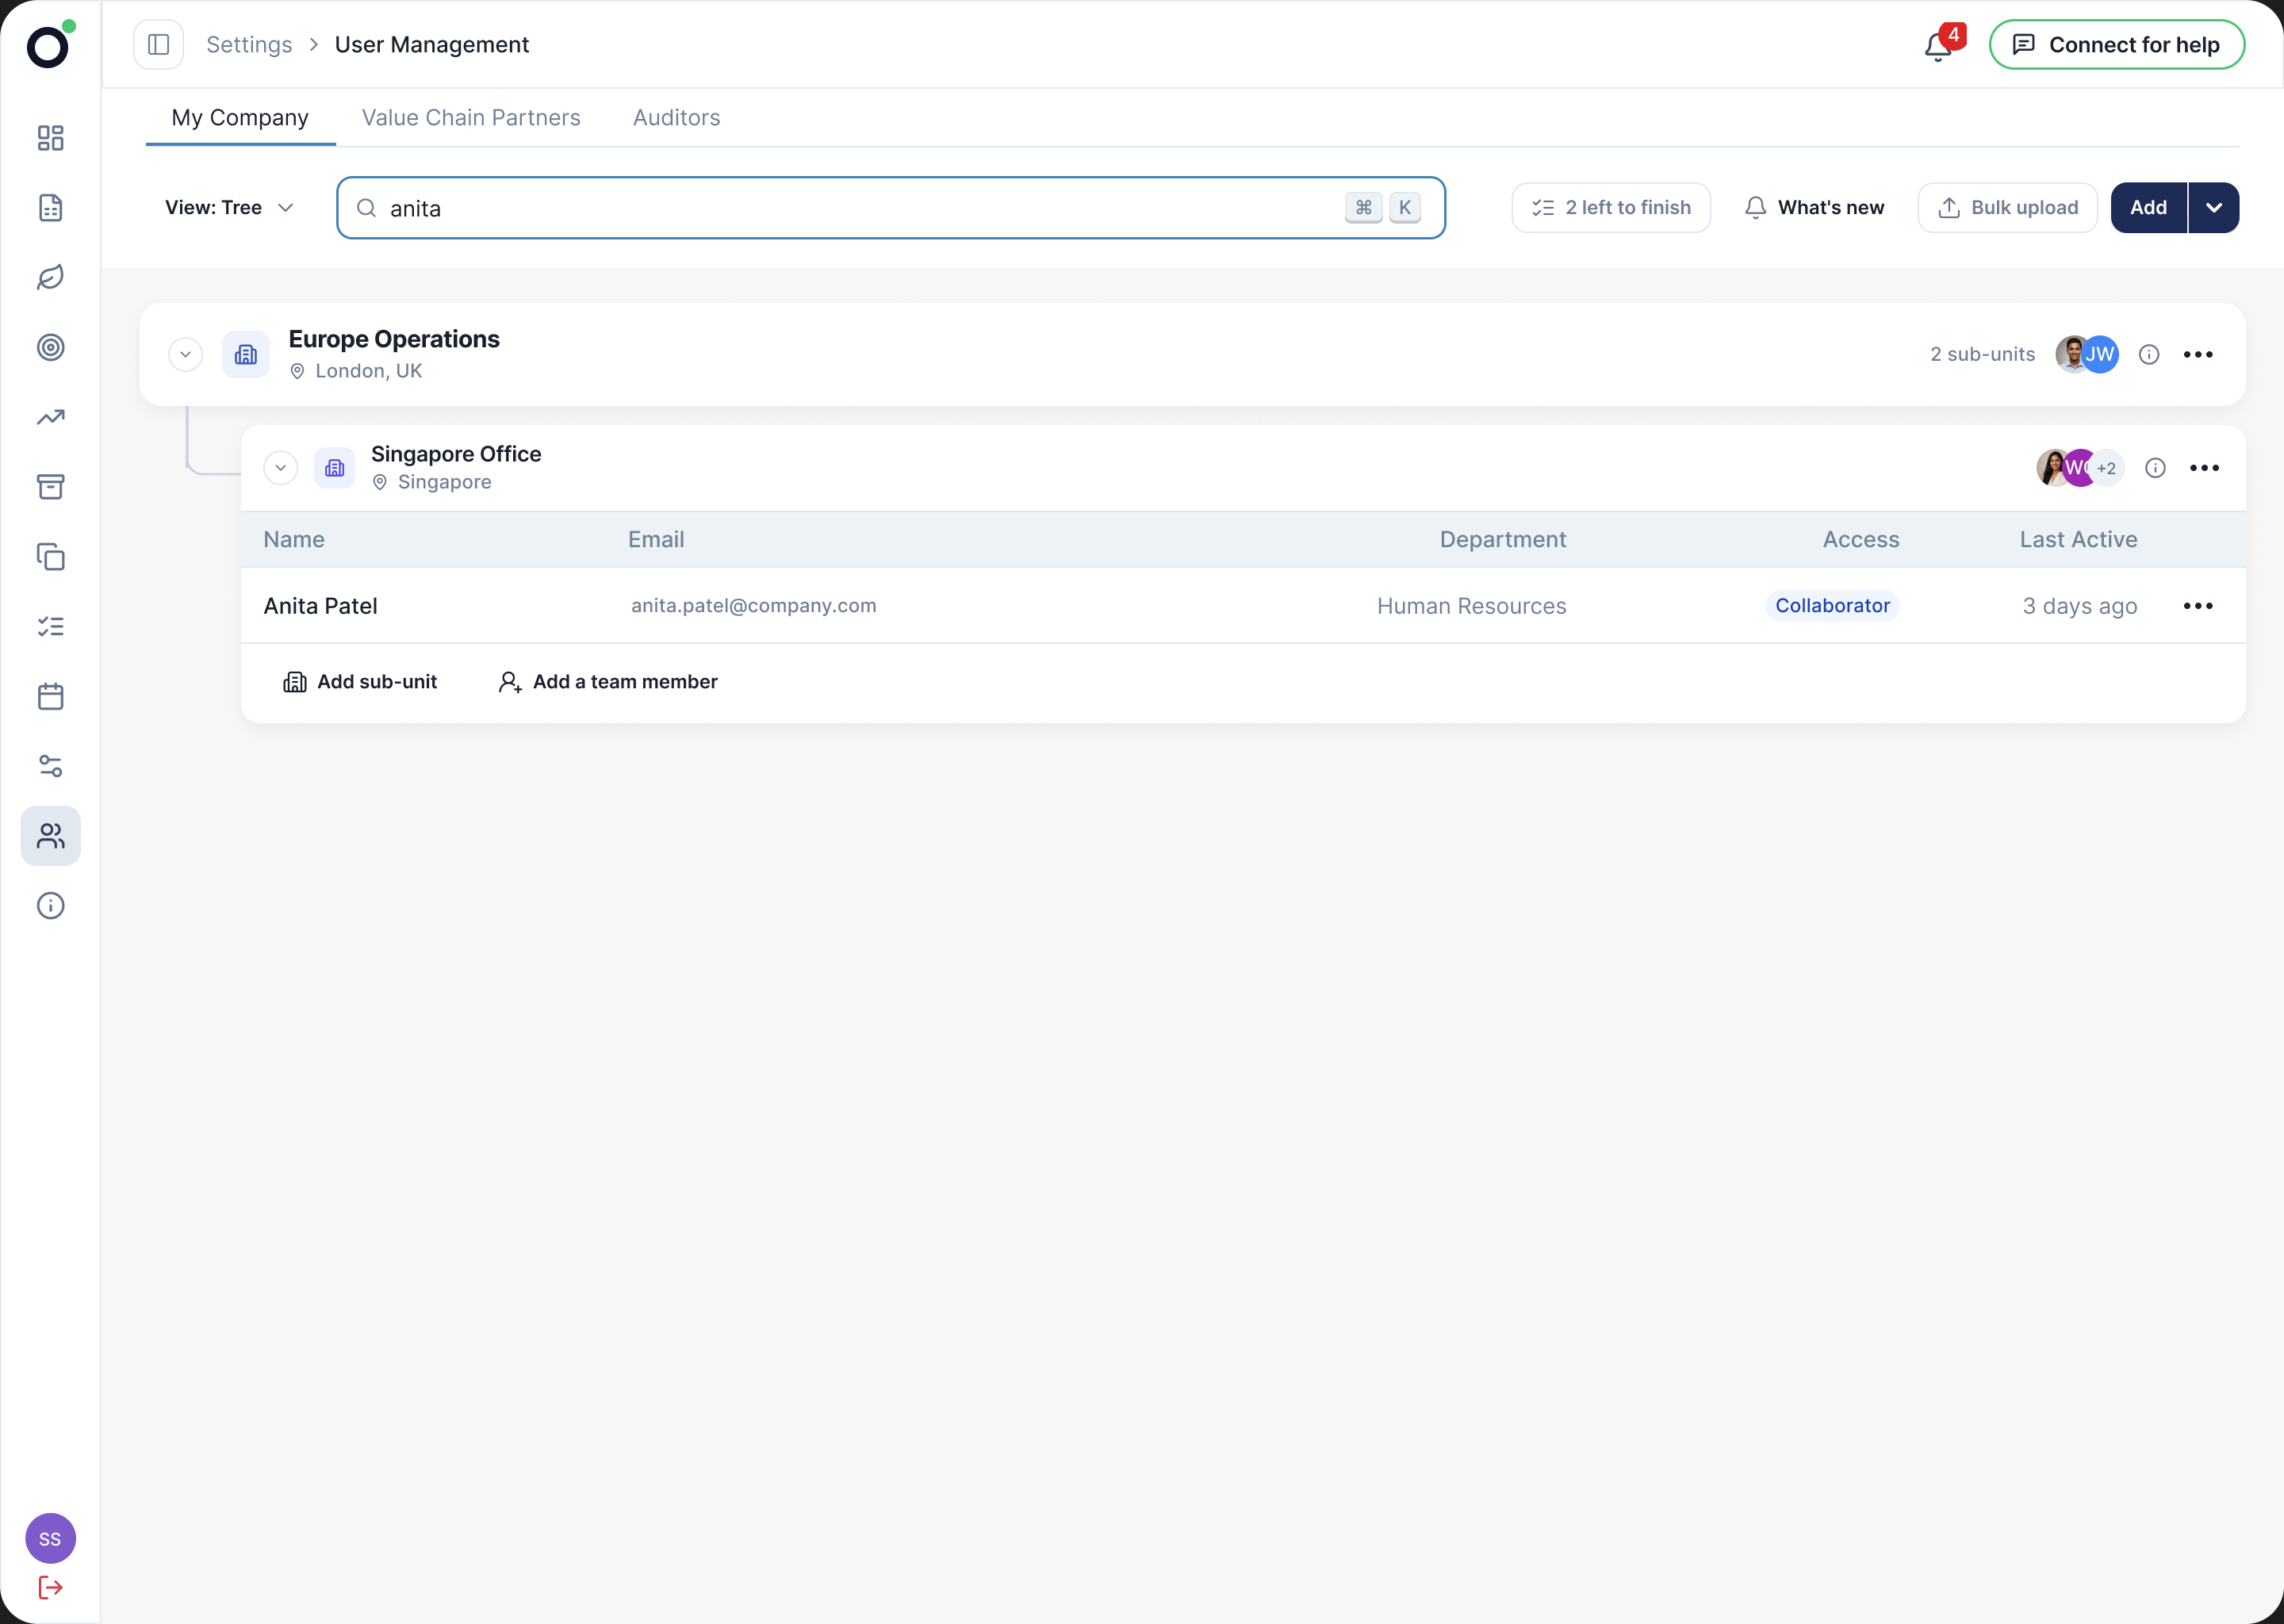Open the Add button dropdown arrow
This screenshot has height=1624, width=2284.
click(2213, 208)
